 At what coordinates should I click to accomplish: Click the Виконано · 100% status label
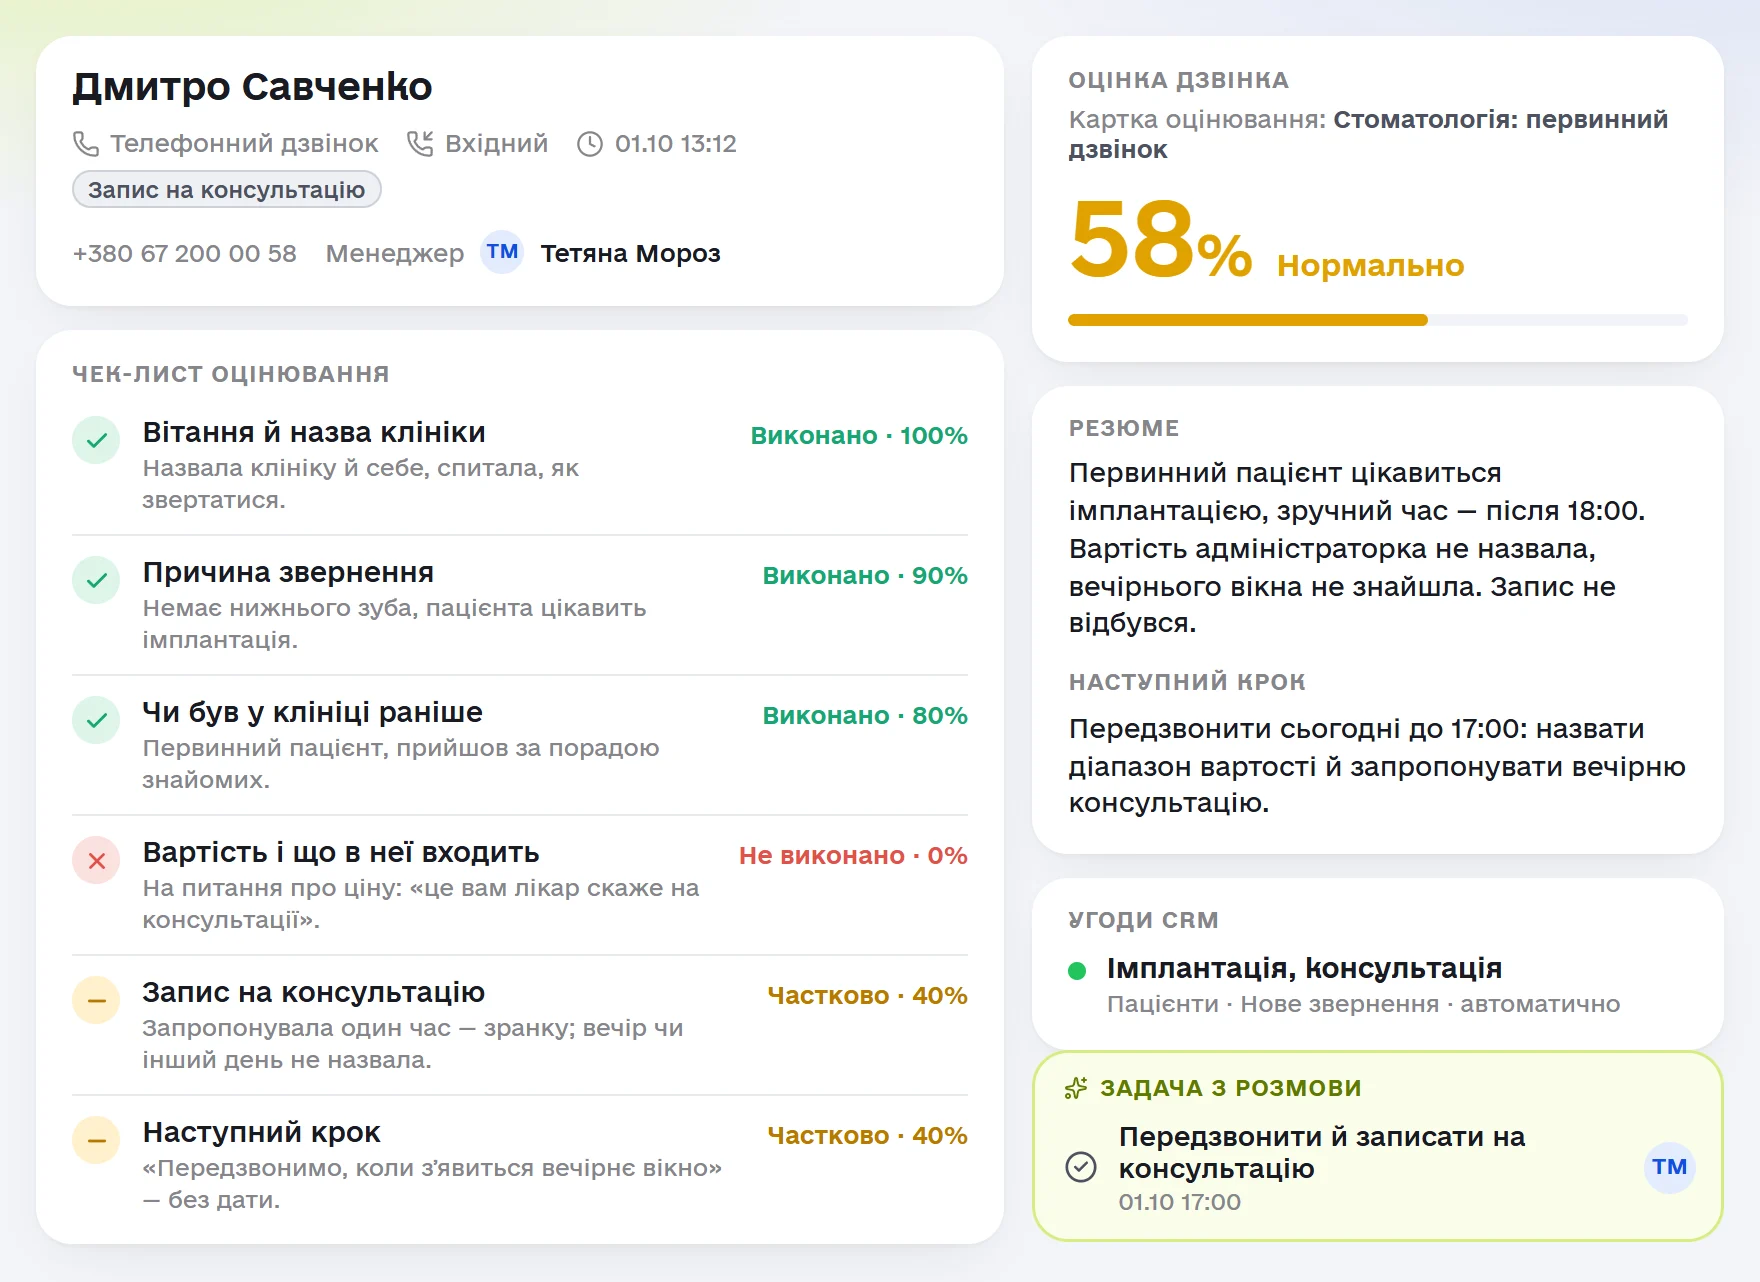pyautogui.click(x=859, y=435)
